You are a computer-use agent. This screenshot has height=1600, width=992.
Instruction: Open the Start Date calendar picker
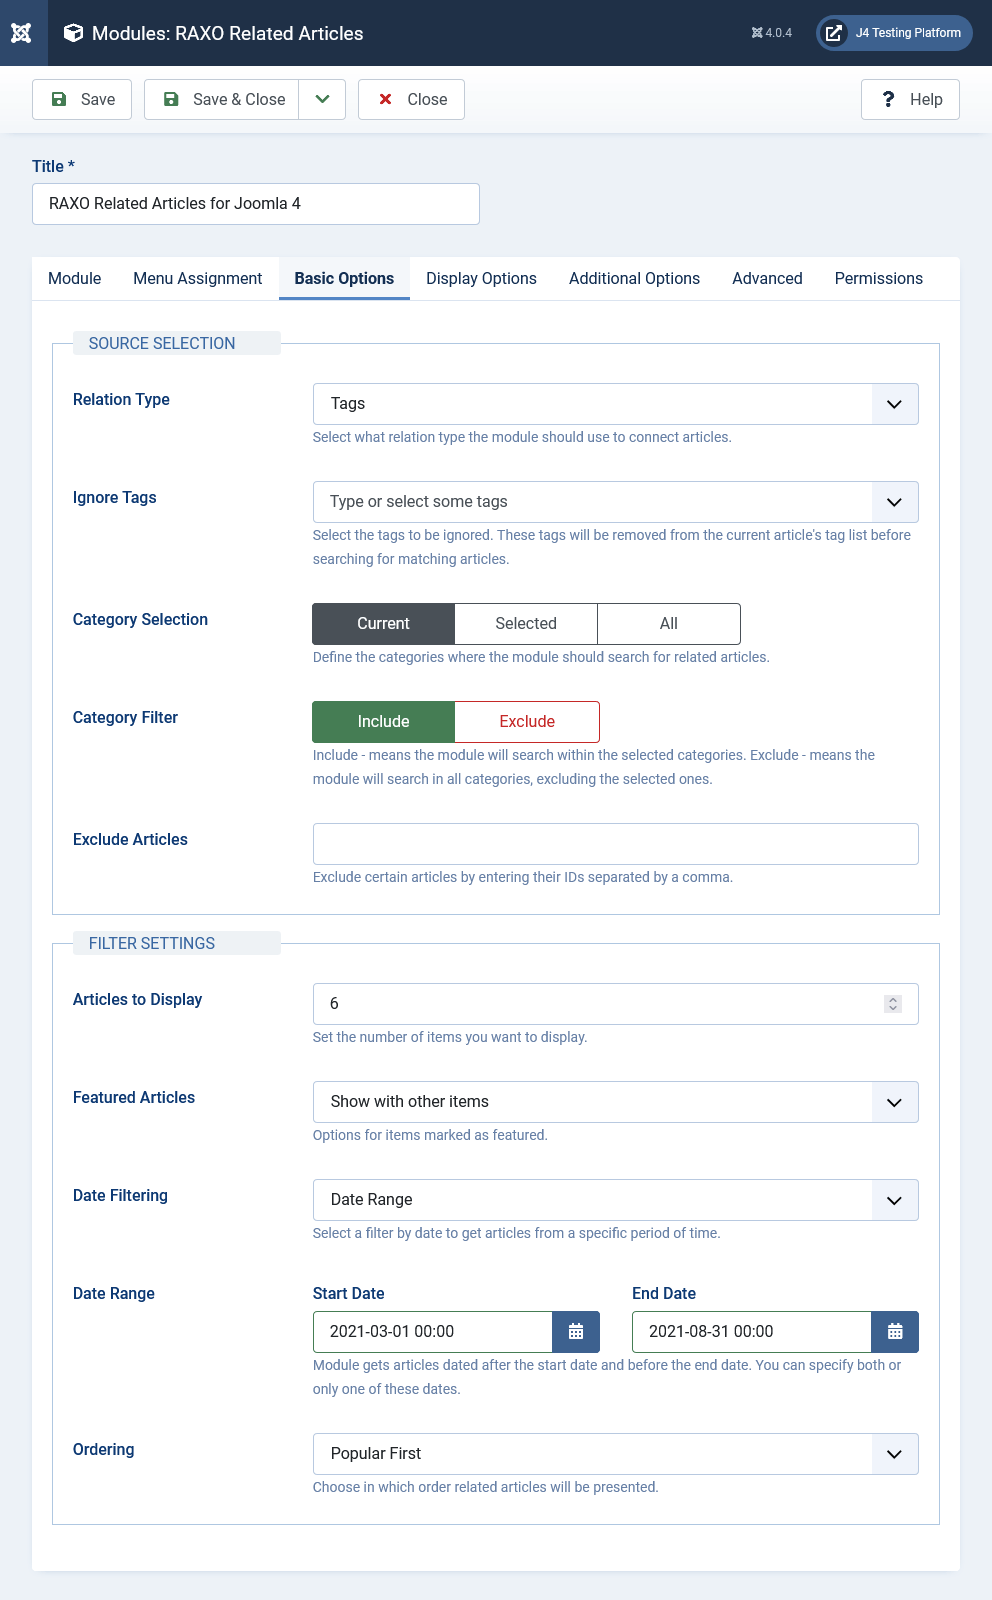click(x=576, y=1332)
